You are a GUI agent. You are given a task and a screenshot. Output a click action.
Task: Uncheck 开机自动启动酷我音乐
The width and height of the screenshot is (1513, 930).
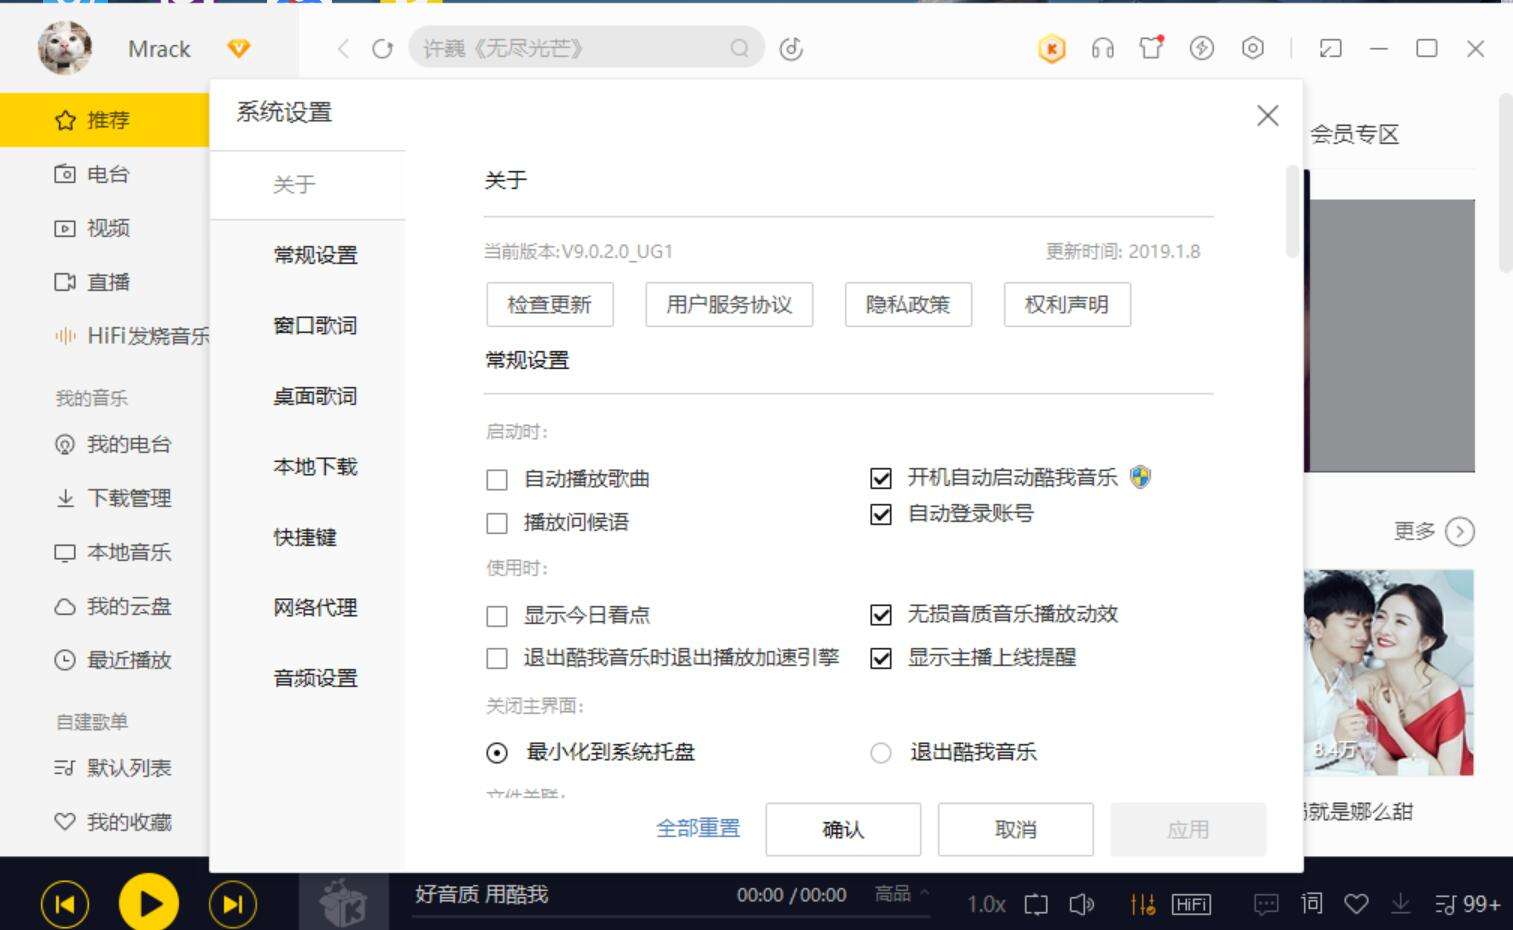coord(881,478)
